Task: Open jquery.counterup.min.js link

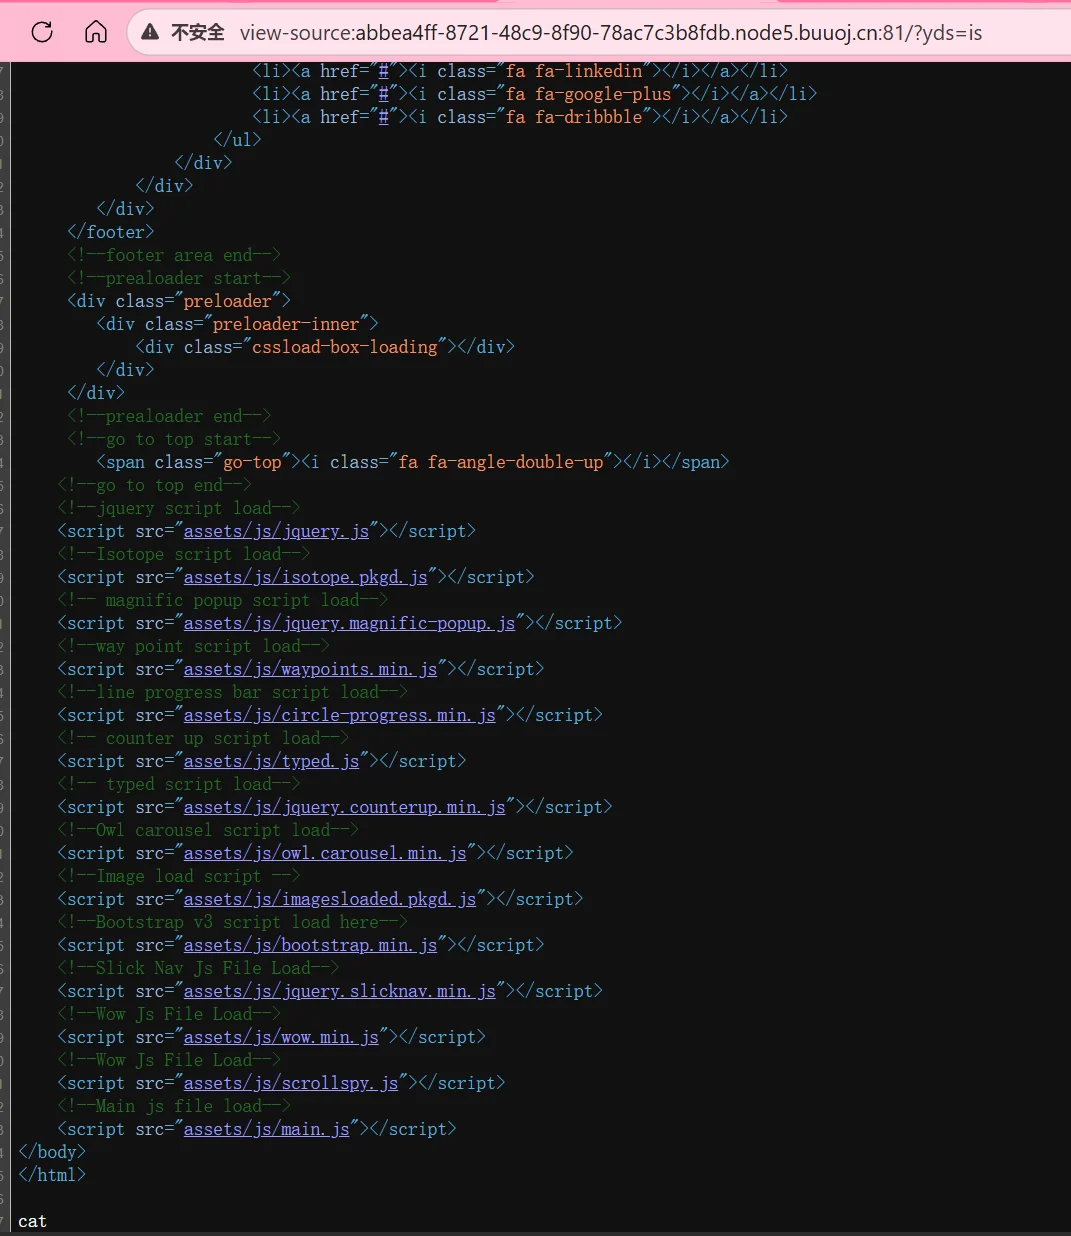Action: [x=344, y=807]
